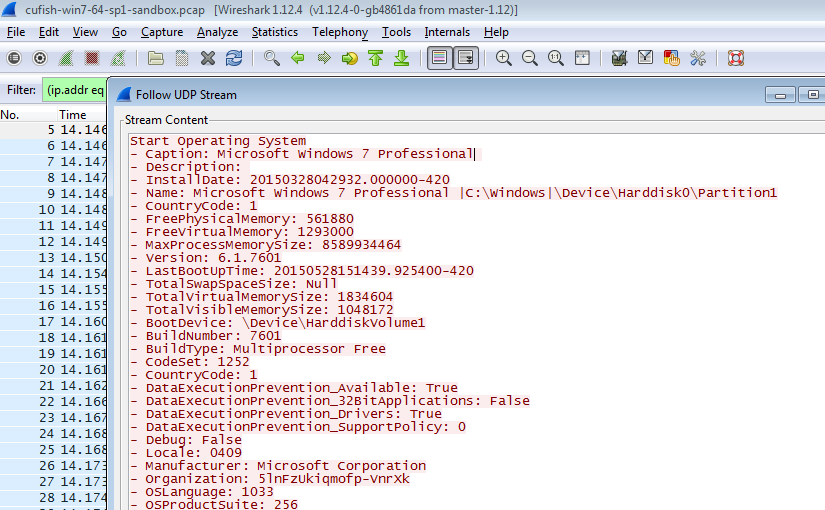825x510 pixels.
Task: Select packet number 5 in packet list
Action: click(x=53, y=129)
